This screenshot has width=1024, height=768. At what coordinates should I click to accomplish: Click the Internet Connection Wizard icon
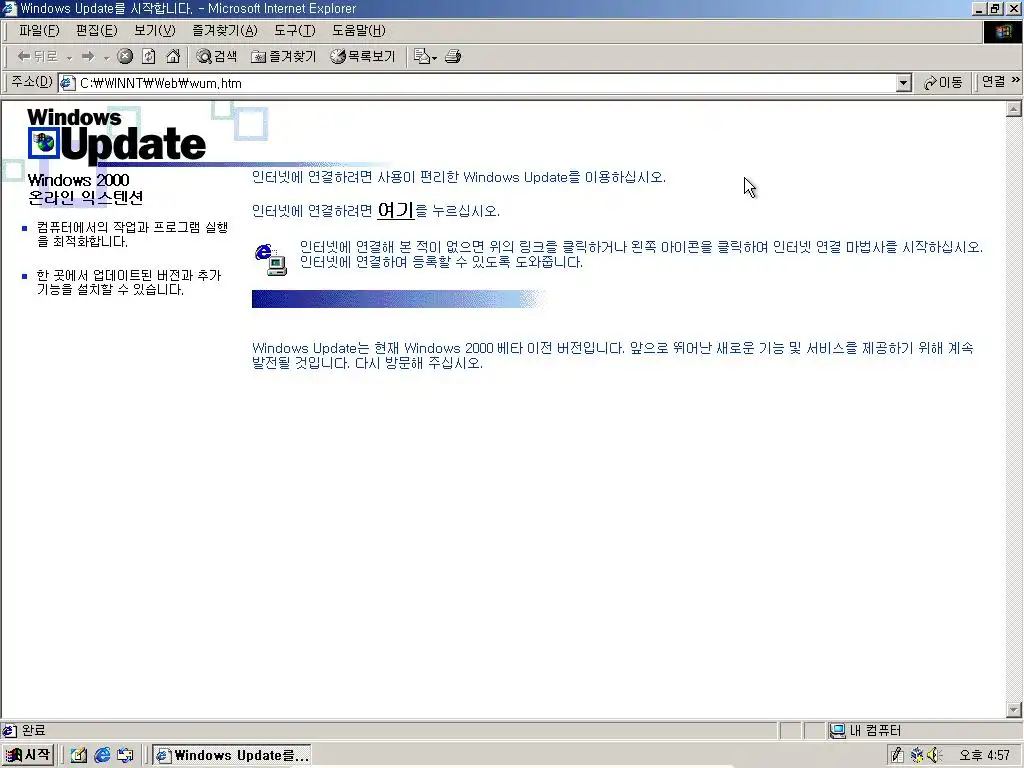(270, 259)
